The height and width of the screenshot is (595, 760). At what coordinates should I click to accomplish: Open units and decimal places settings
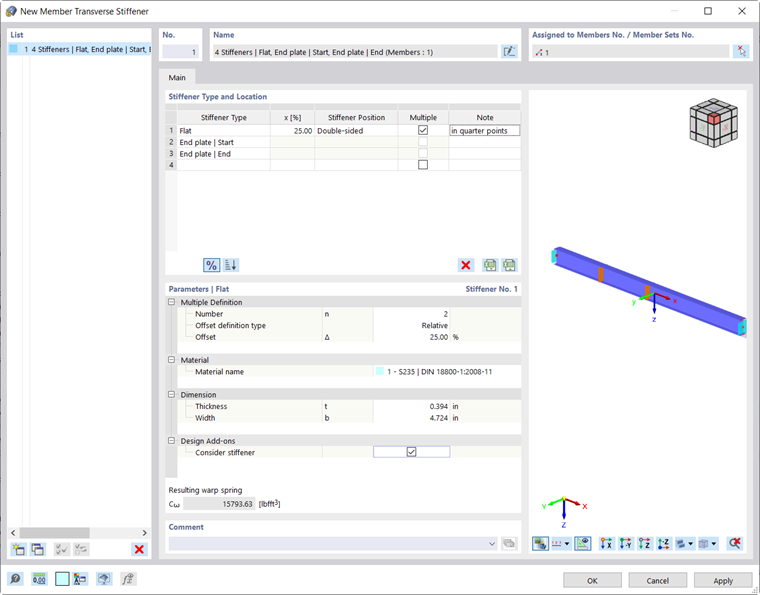(x=39, y=579)
